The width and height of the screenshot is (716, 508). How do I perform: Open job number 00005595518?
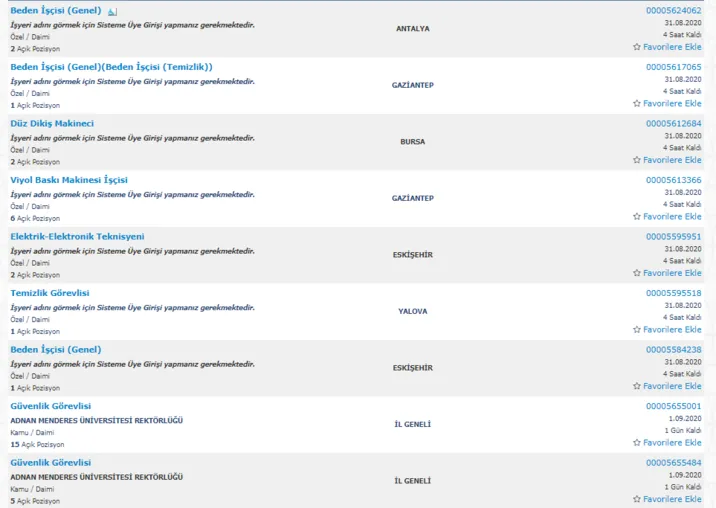point(673,293)
